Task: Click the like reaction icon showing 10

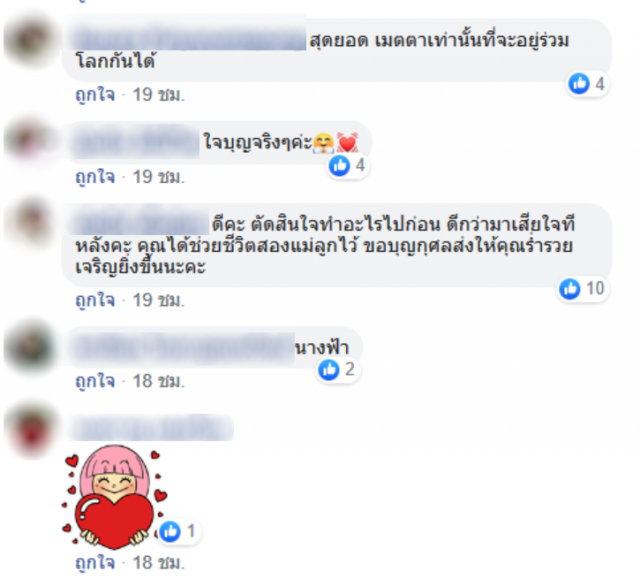Action: click(570, 288)
